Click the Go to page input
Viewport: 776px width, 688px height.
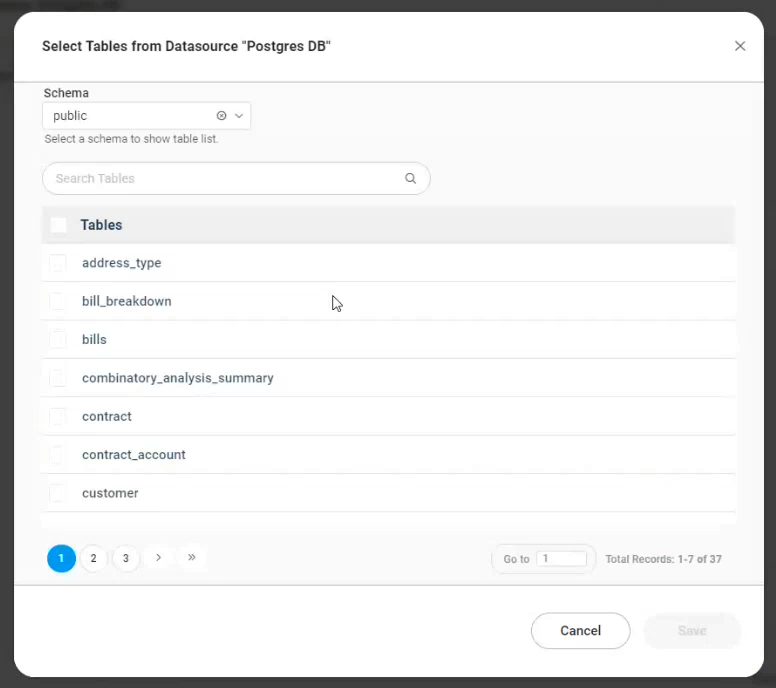(561, 559)
